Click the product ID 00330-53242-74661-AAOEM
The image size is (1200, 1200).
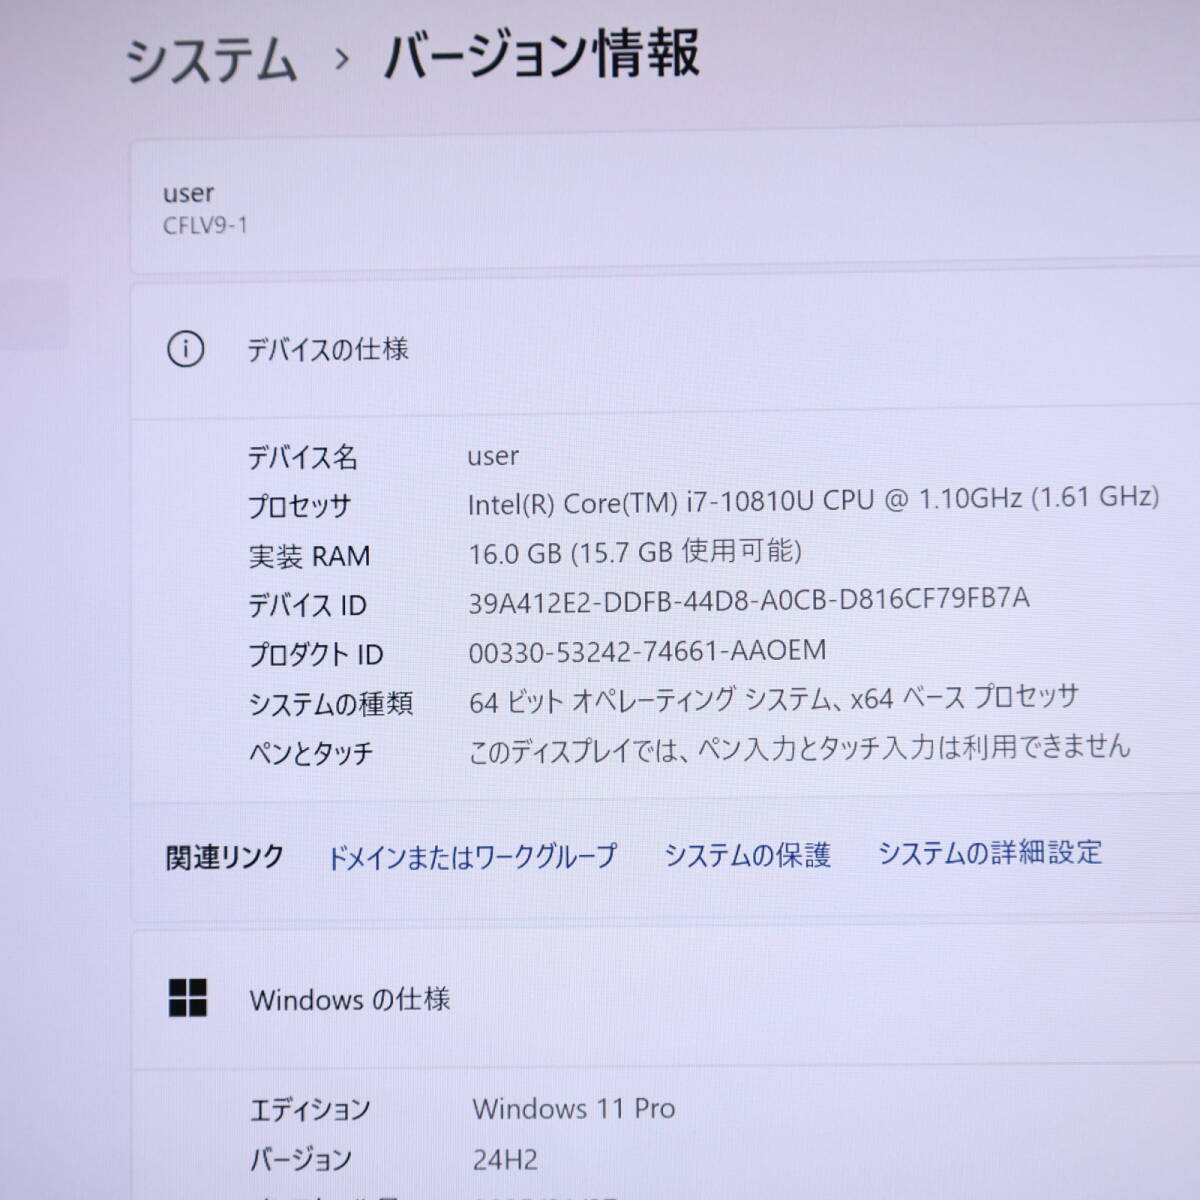(647, 651)
